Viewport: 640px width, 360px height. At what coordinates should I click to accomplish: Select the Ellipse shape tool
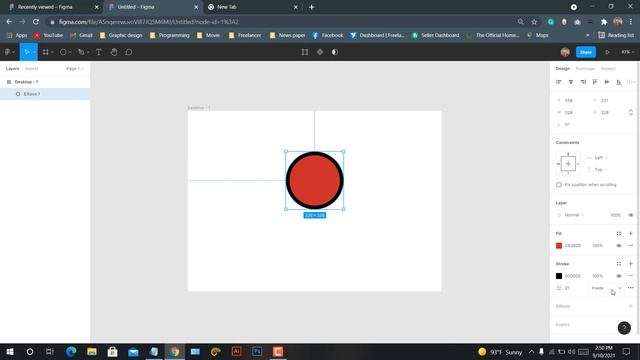tap(63, 52)
